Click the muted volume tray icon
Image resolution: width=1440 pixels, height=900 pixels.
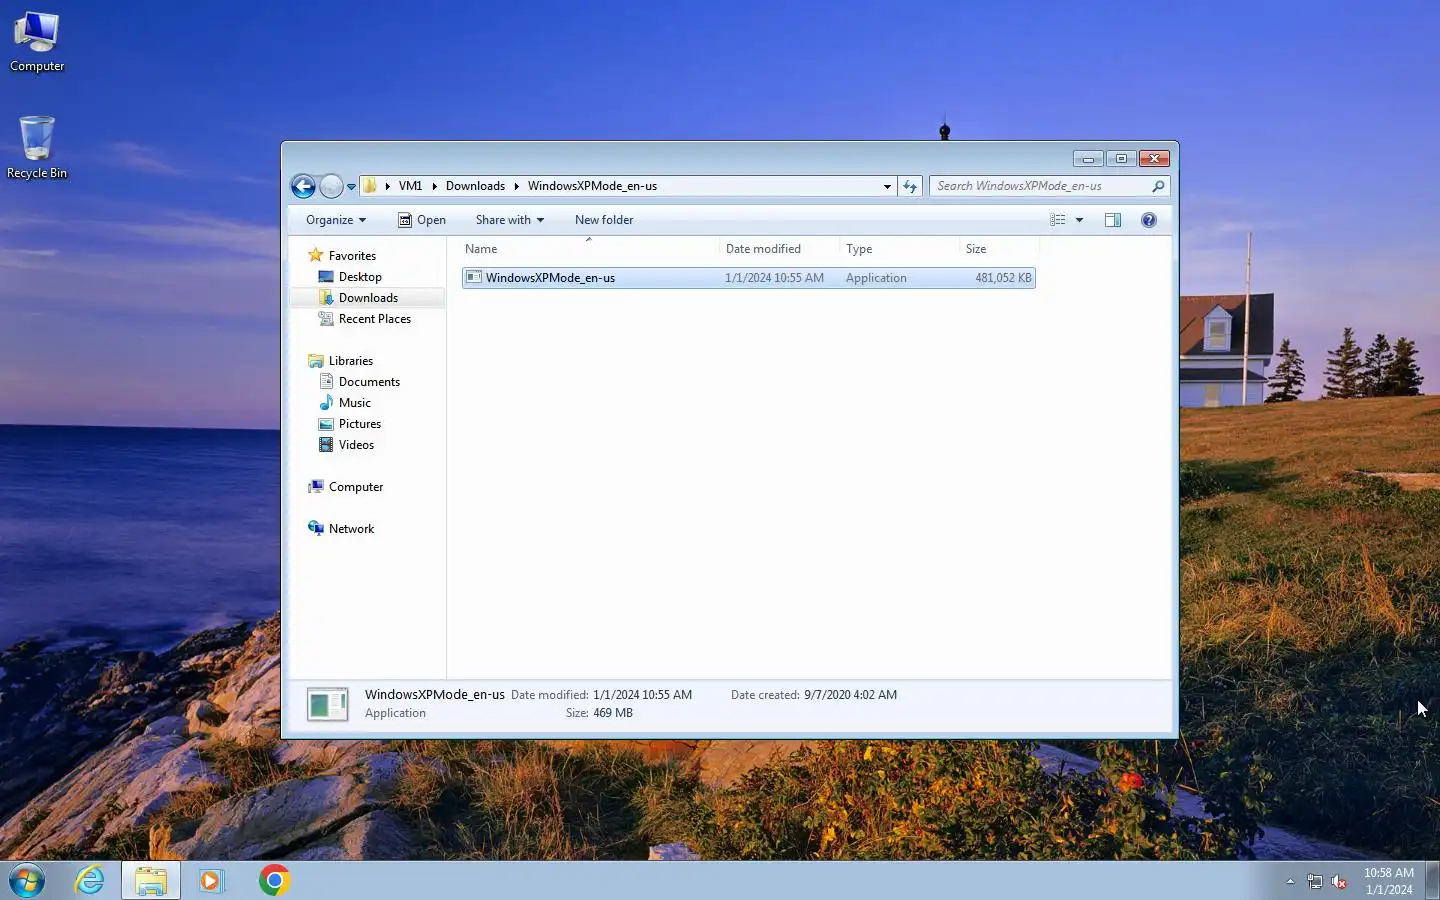(1340, 882)
